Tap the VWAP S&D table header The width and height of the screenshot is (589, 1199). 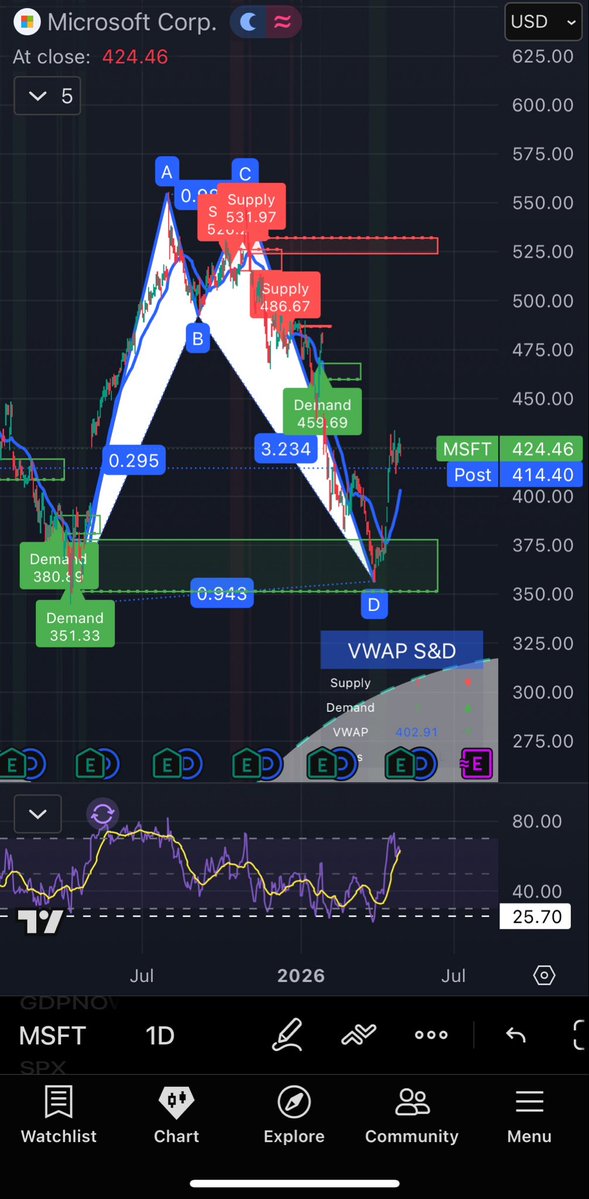click(x=402, y=651)
